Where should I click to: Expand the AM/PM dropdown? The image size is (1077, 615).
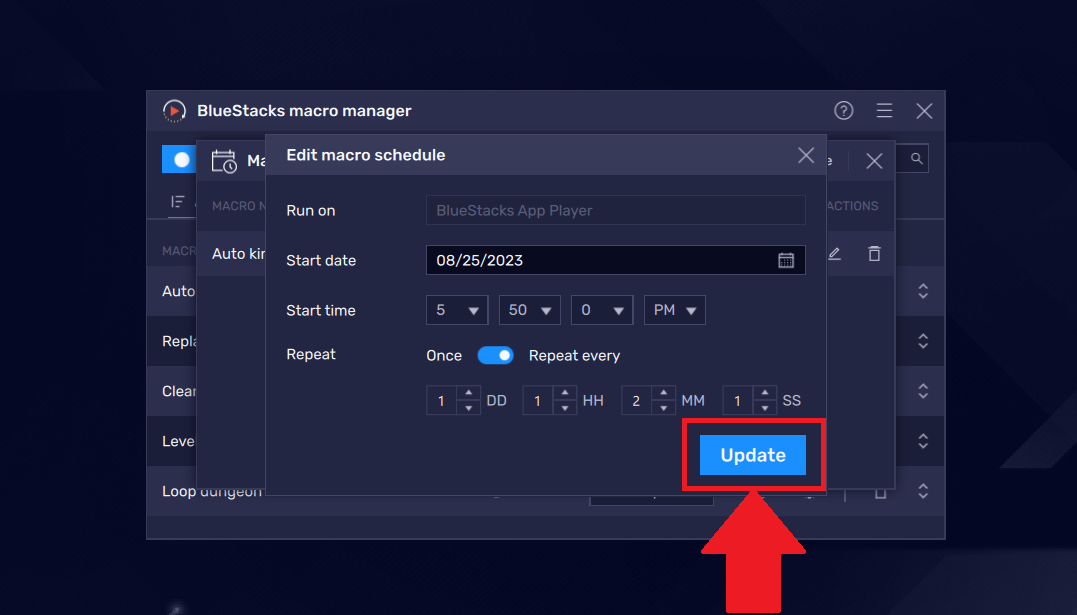(675, 310)
